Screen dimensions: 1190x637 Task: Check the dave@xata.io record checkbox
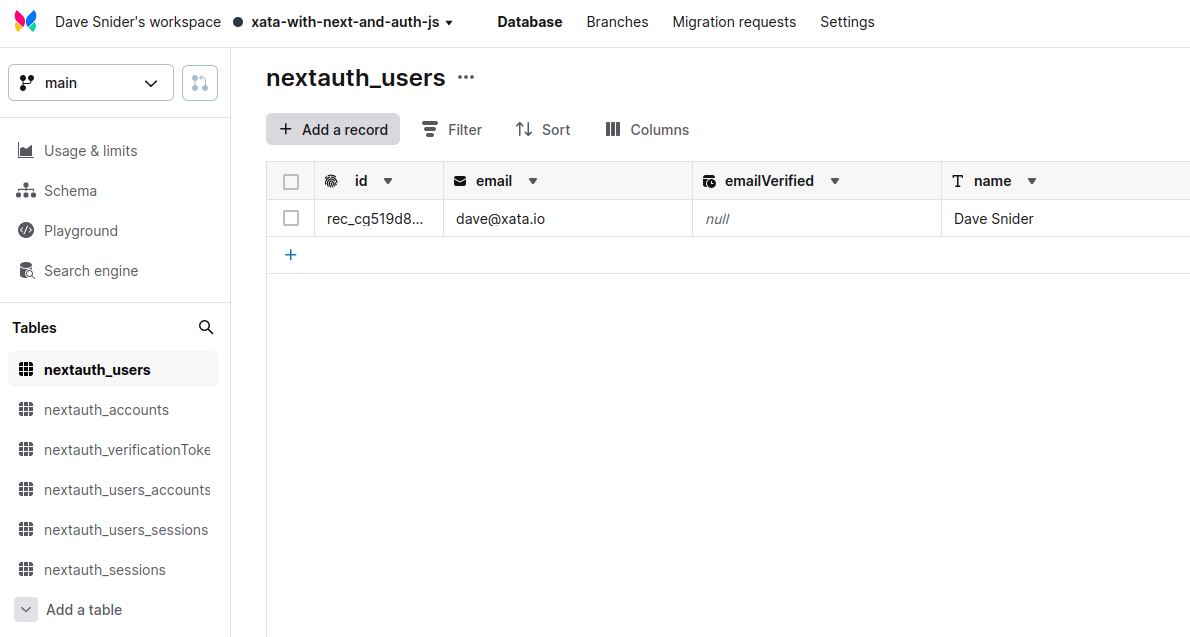(291, 218)
